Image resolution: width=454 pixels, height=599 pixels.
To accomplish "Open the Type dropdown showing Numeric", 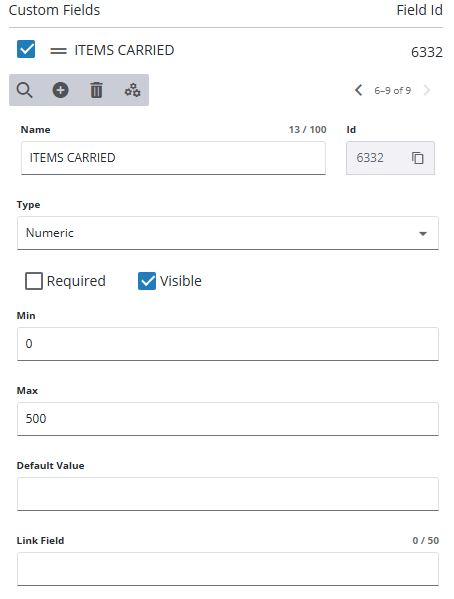I will click(228, 233).
